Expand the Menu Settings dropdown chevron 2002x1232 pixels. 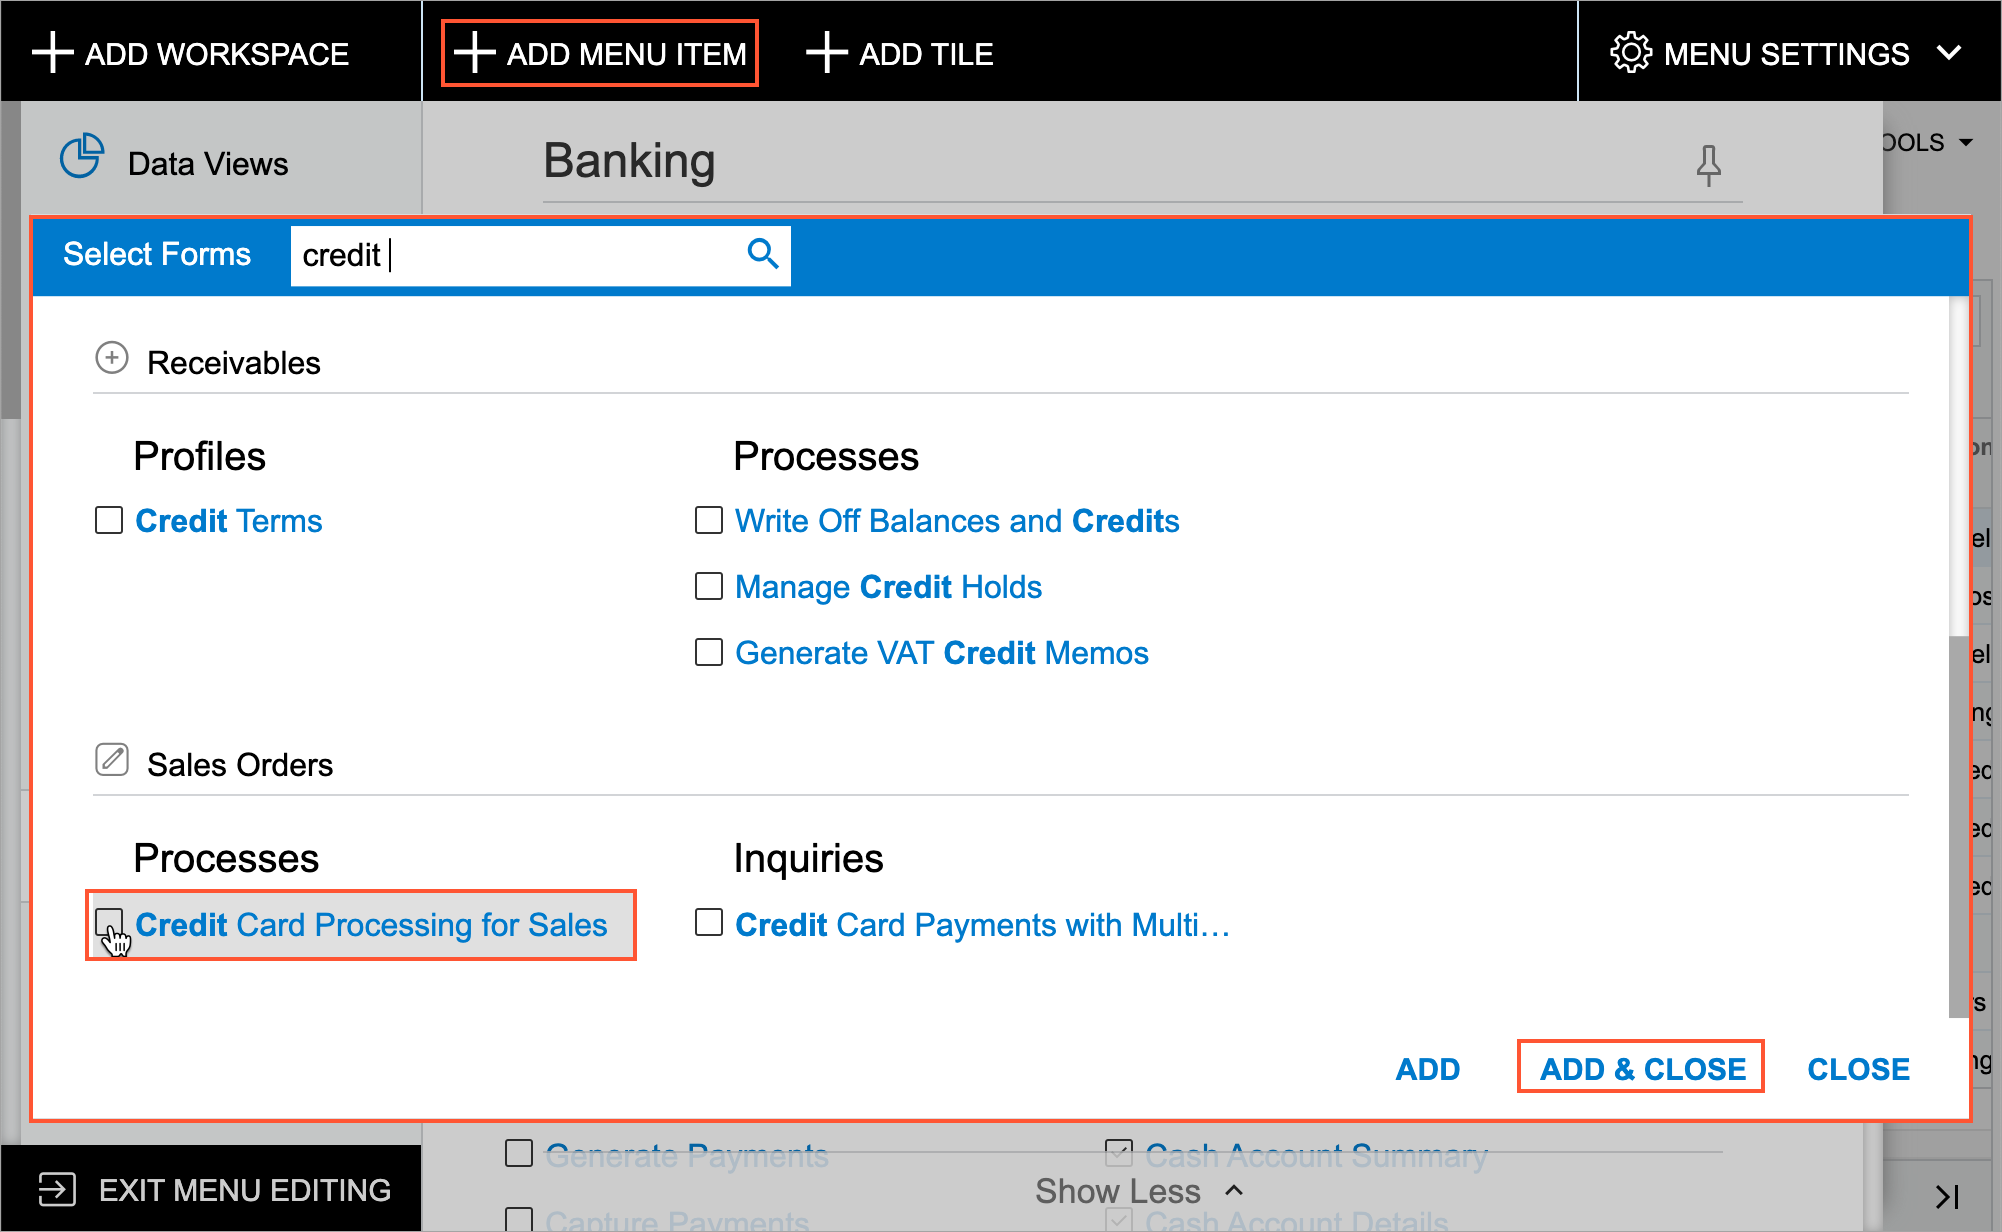1948,53
